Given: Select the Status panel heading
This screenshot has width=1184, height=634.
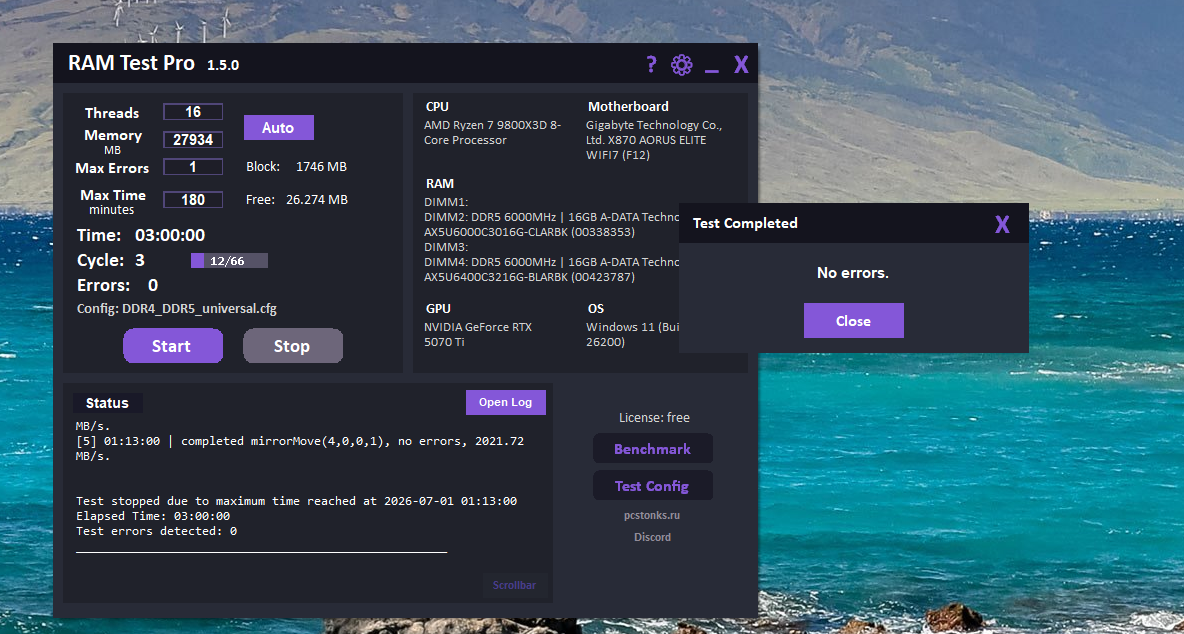Looking at the screenshot, I should click(107, 403).
